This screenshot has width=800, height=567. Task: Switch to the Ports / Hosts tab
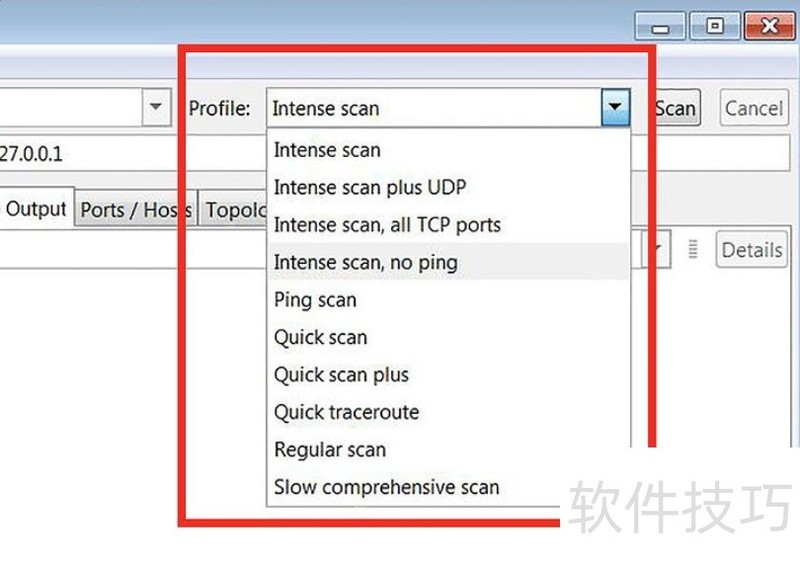(x=136, y=209)
